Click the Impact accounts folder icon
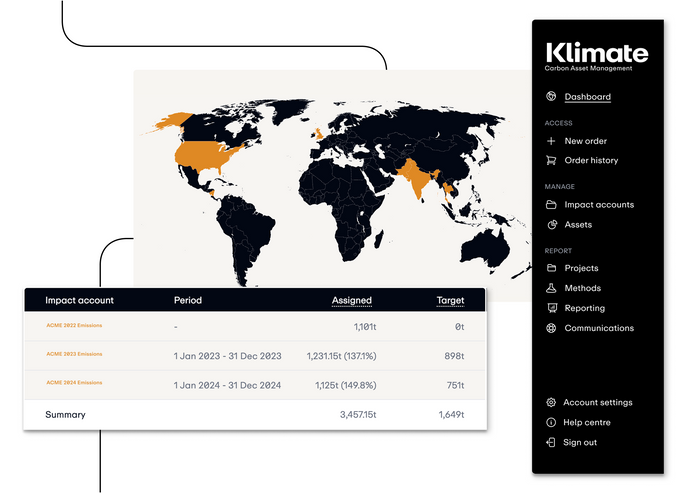This screenshot has height=493, width=700. [551, 205]
